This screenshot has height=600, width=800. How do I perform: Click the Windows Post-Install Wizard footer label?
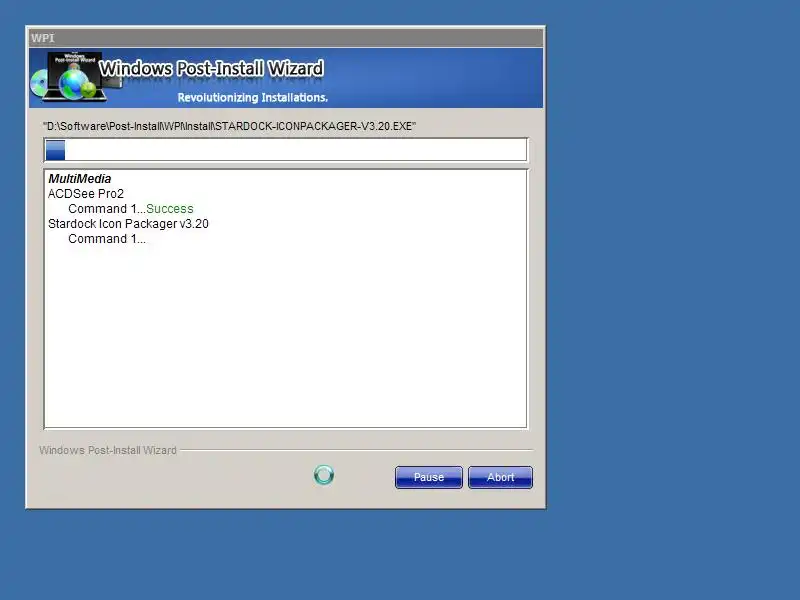108,450
